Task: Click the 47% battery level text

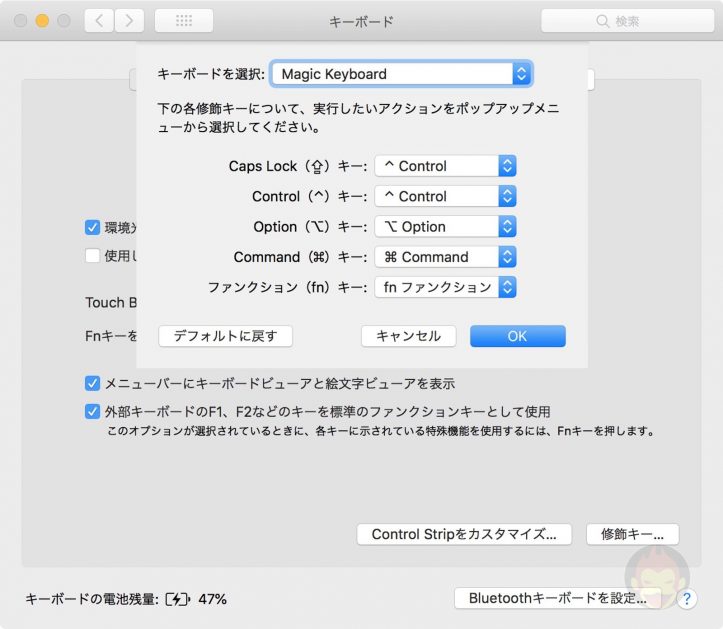Action: [213, 599]
